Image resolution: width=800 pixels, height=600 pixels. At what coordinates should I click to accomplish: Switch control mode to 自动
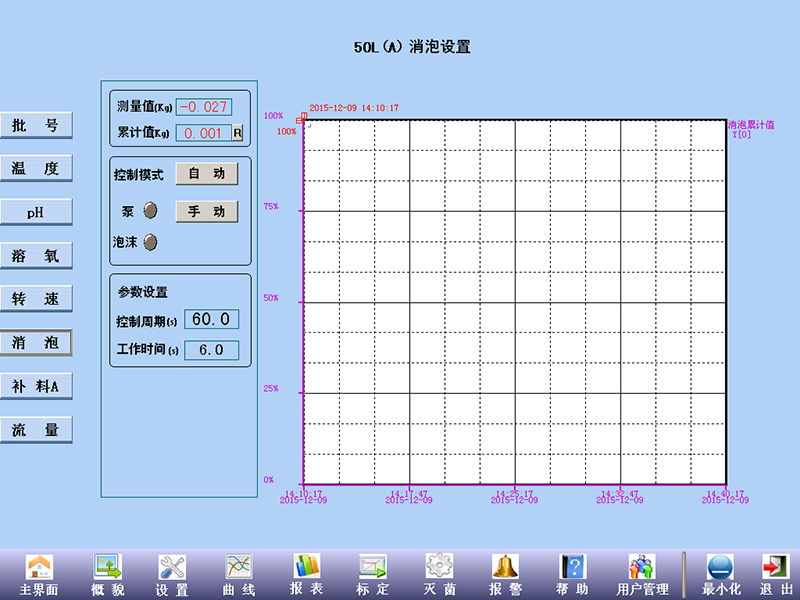tap(207, 174)
